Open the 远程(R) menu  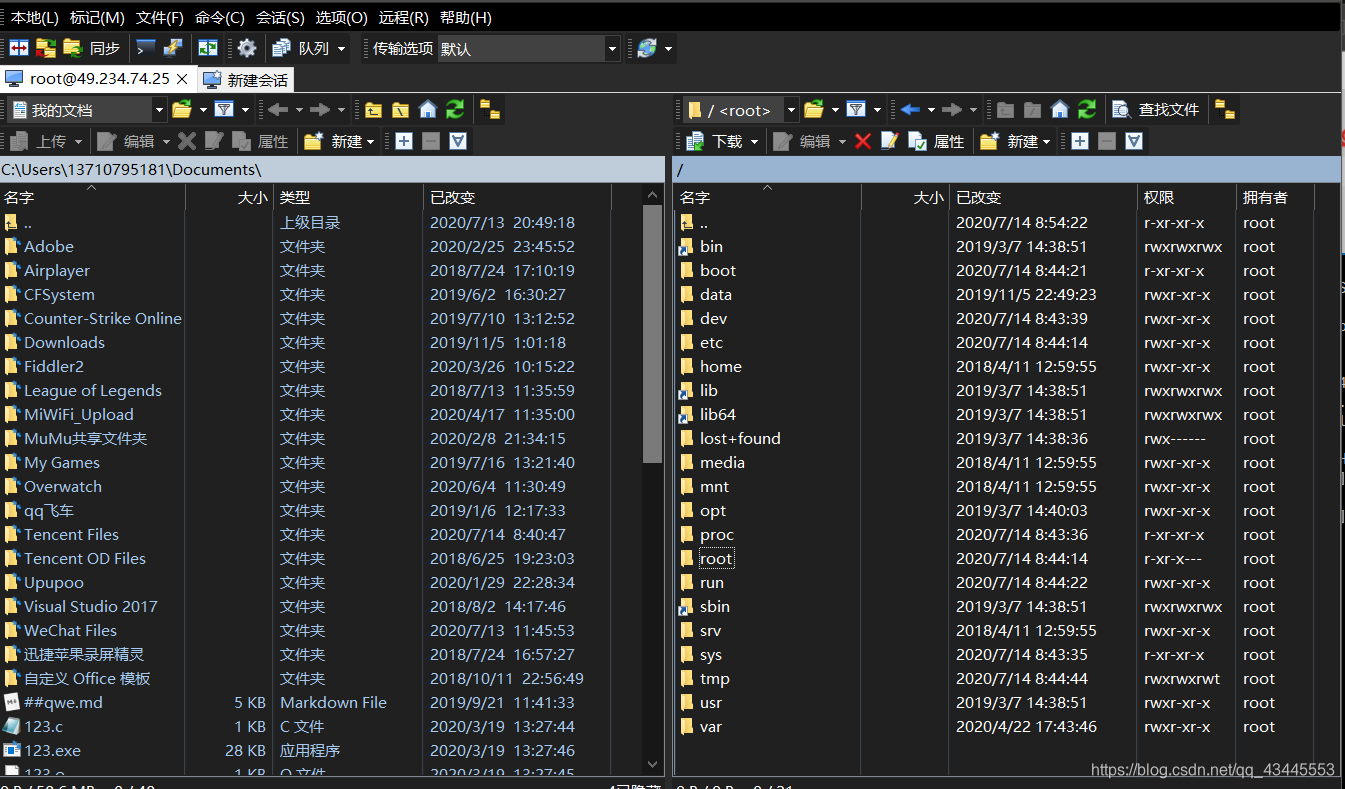point(403,18)
